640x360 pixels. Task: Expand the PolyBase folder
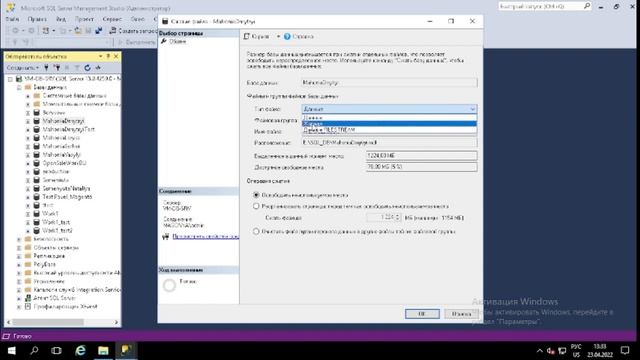pos(19,264)
